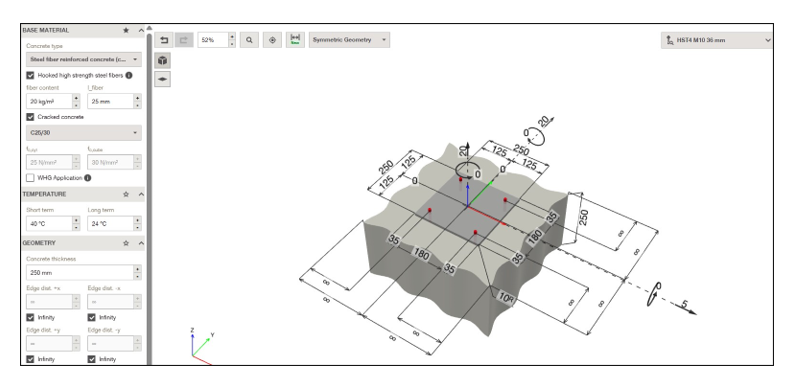The width and height of the screenshot is (790, 377).
Task: Click the Long term 24 °C field
Action: coord(110,224)
